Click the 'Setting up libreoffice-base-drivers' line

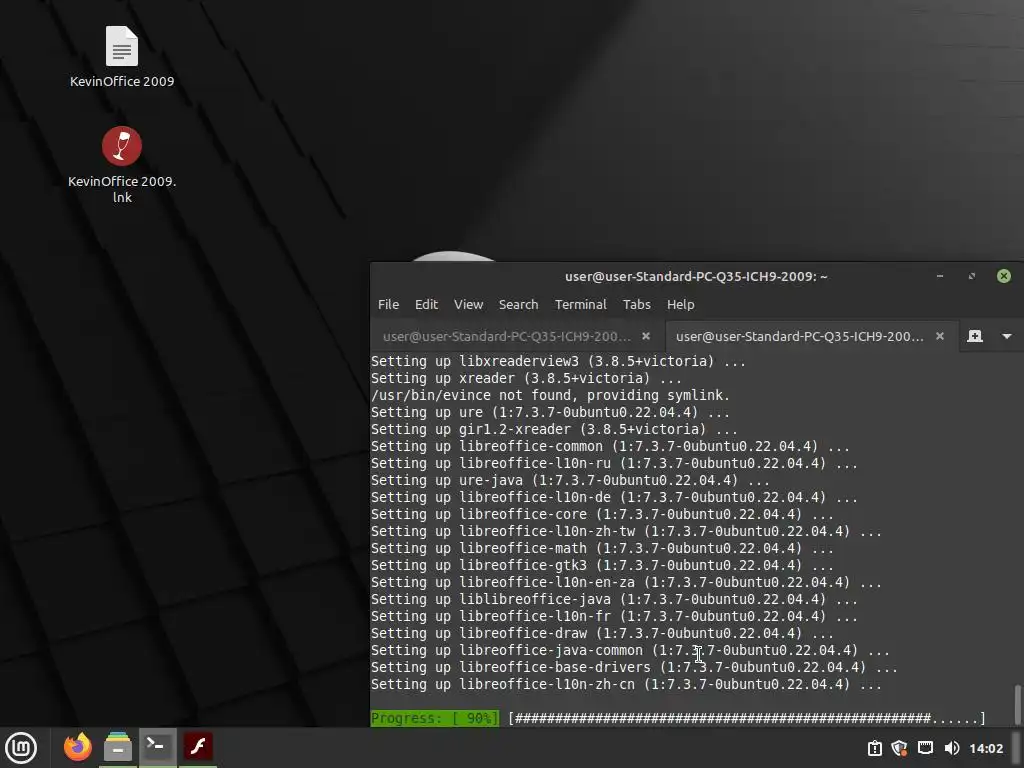click(x=633, y=667)
